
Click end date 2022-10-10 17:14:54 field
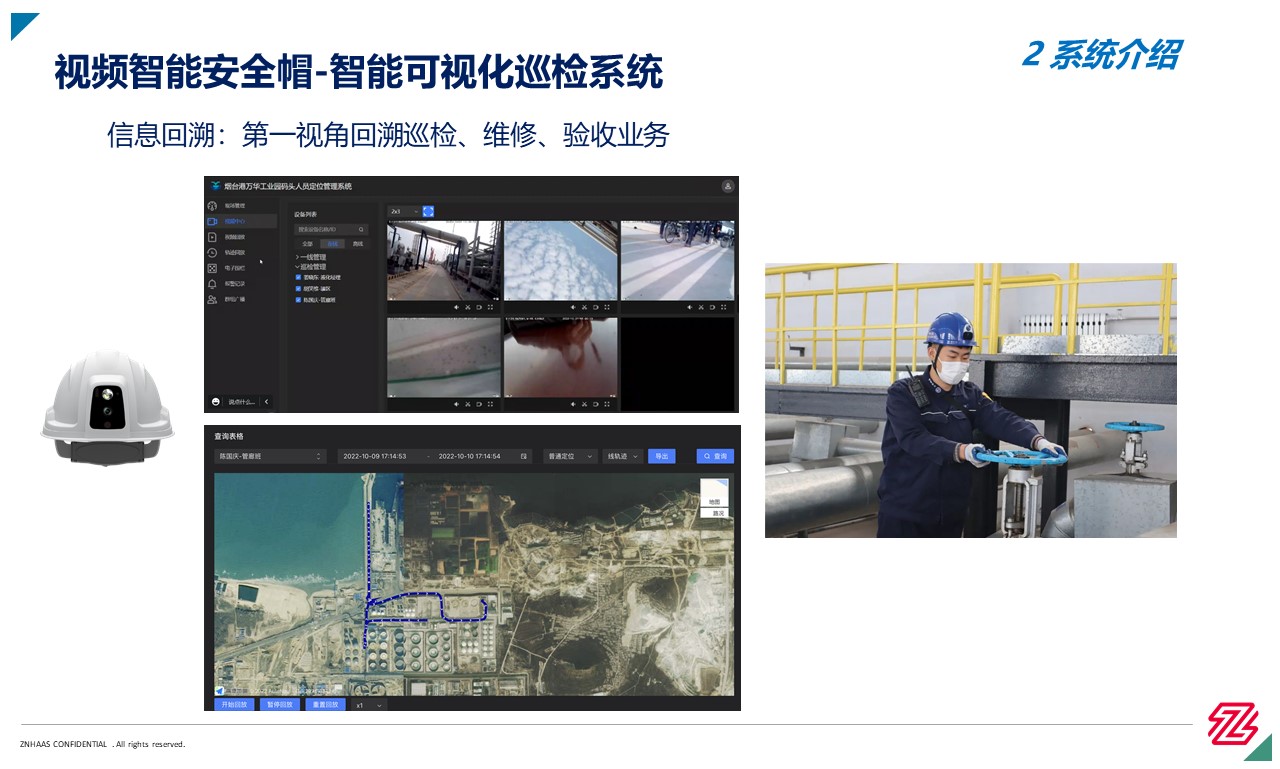470,456
